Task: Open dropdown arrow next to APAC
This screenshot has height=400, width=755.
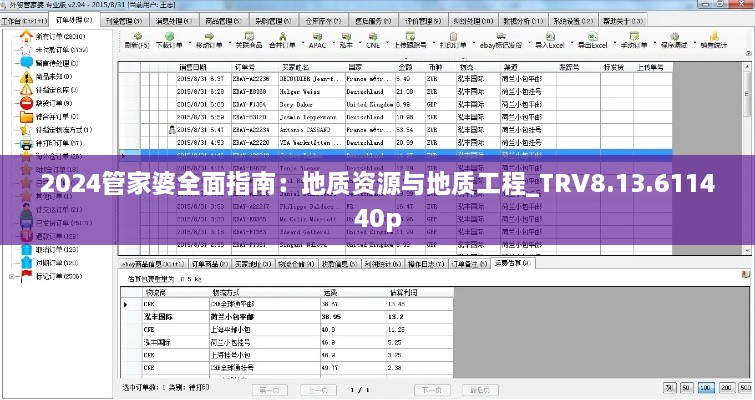Action: [x=333, y=41]
